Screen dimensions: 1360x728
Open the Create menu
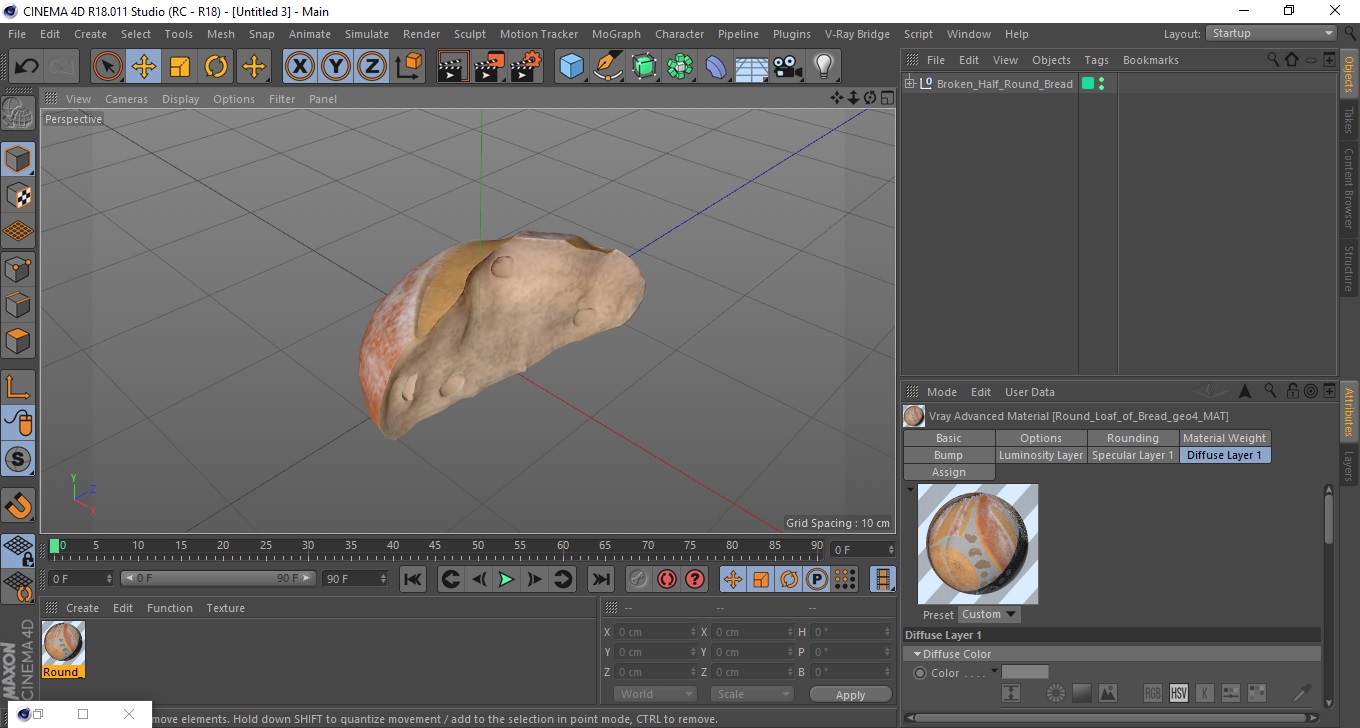(90, 34)
